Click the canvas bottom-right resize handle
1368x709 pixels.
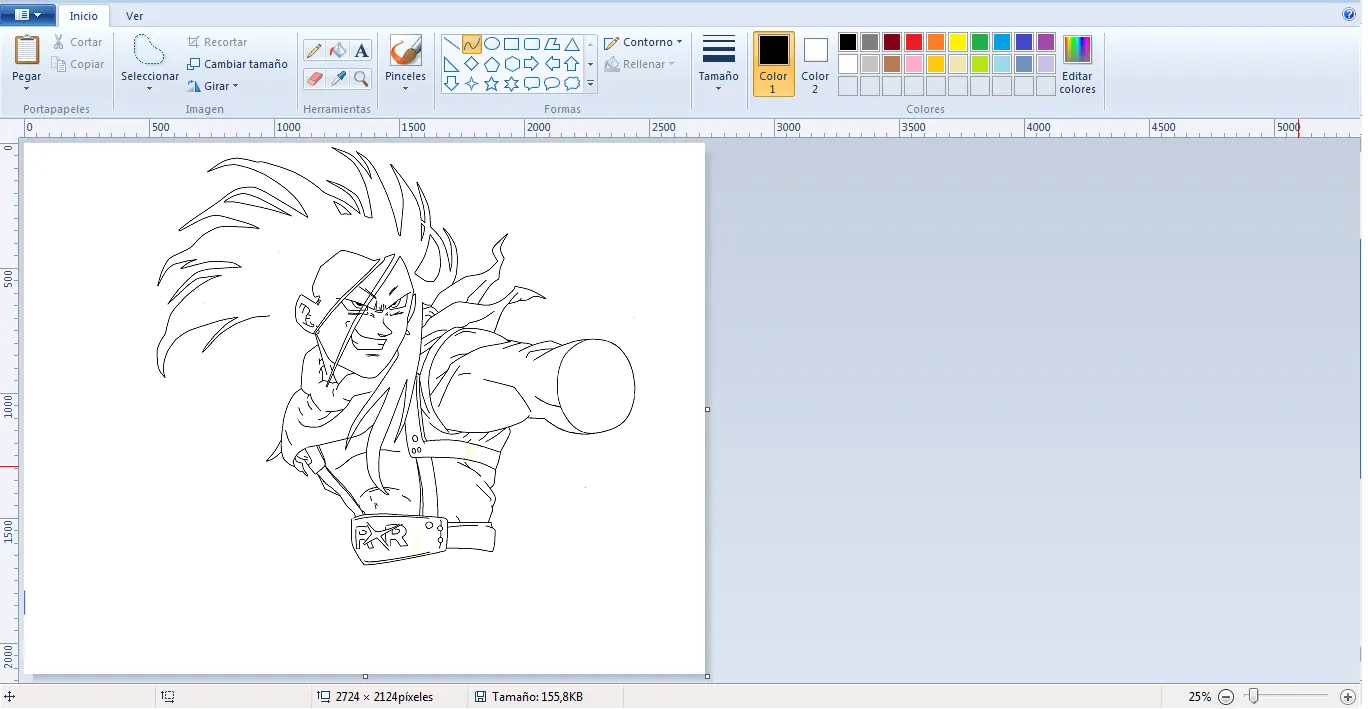[708, 677]
